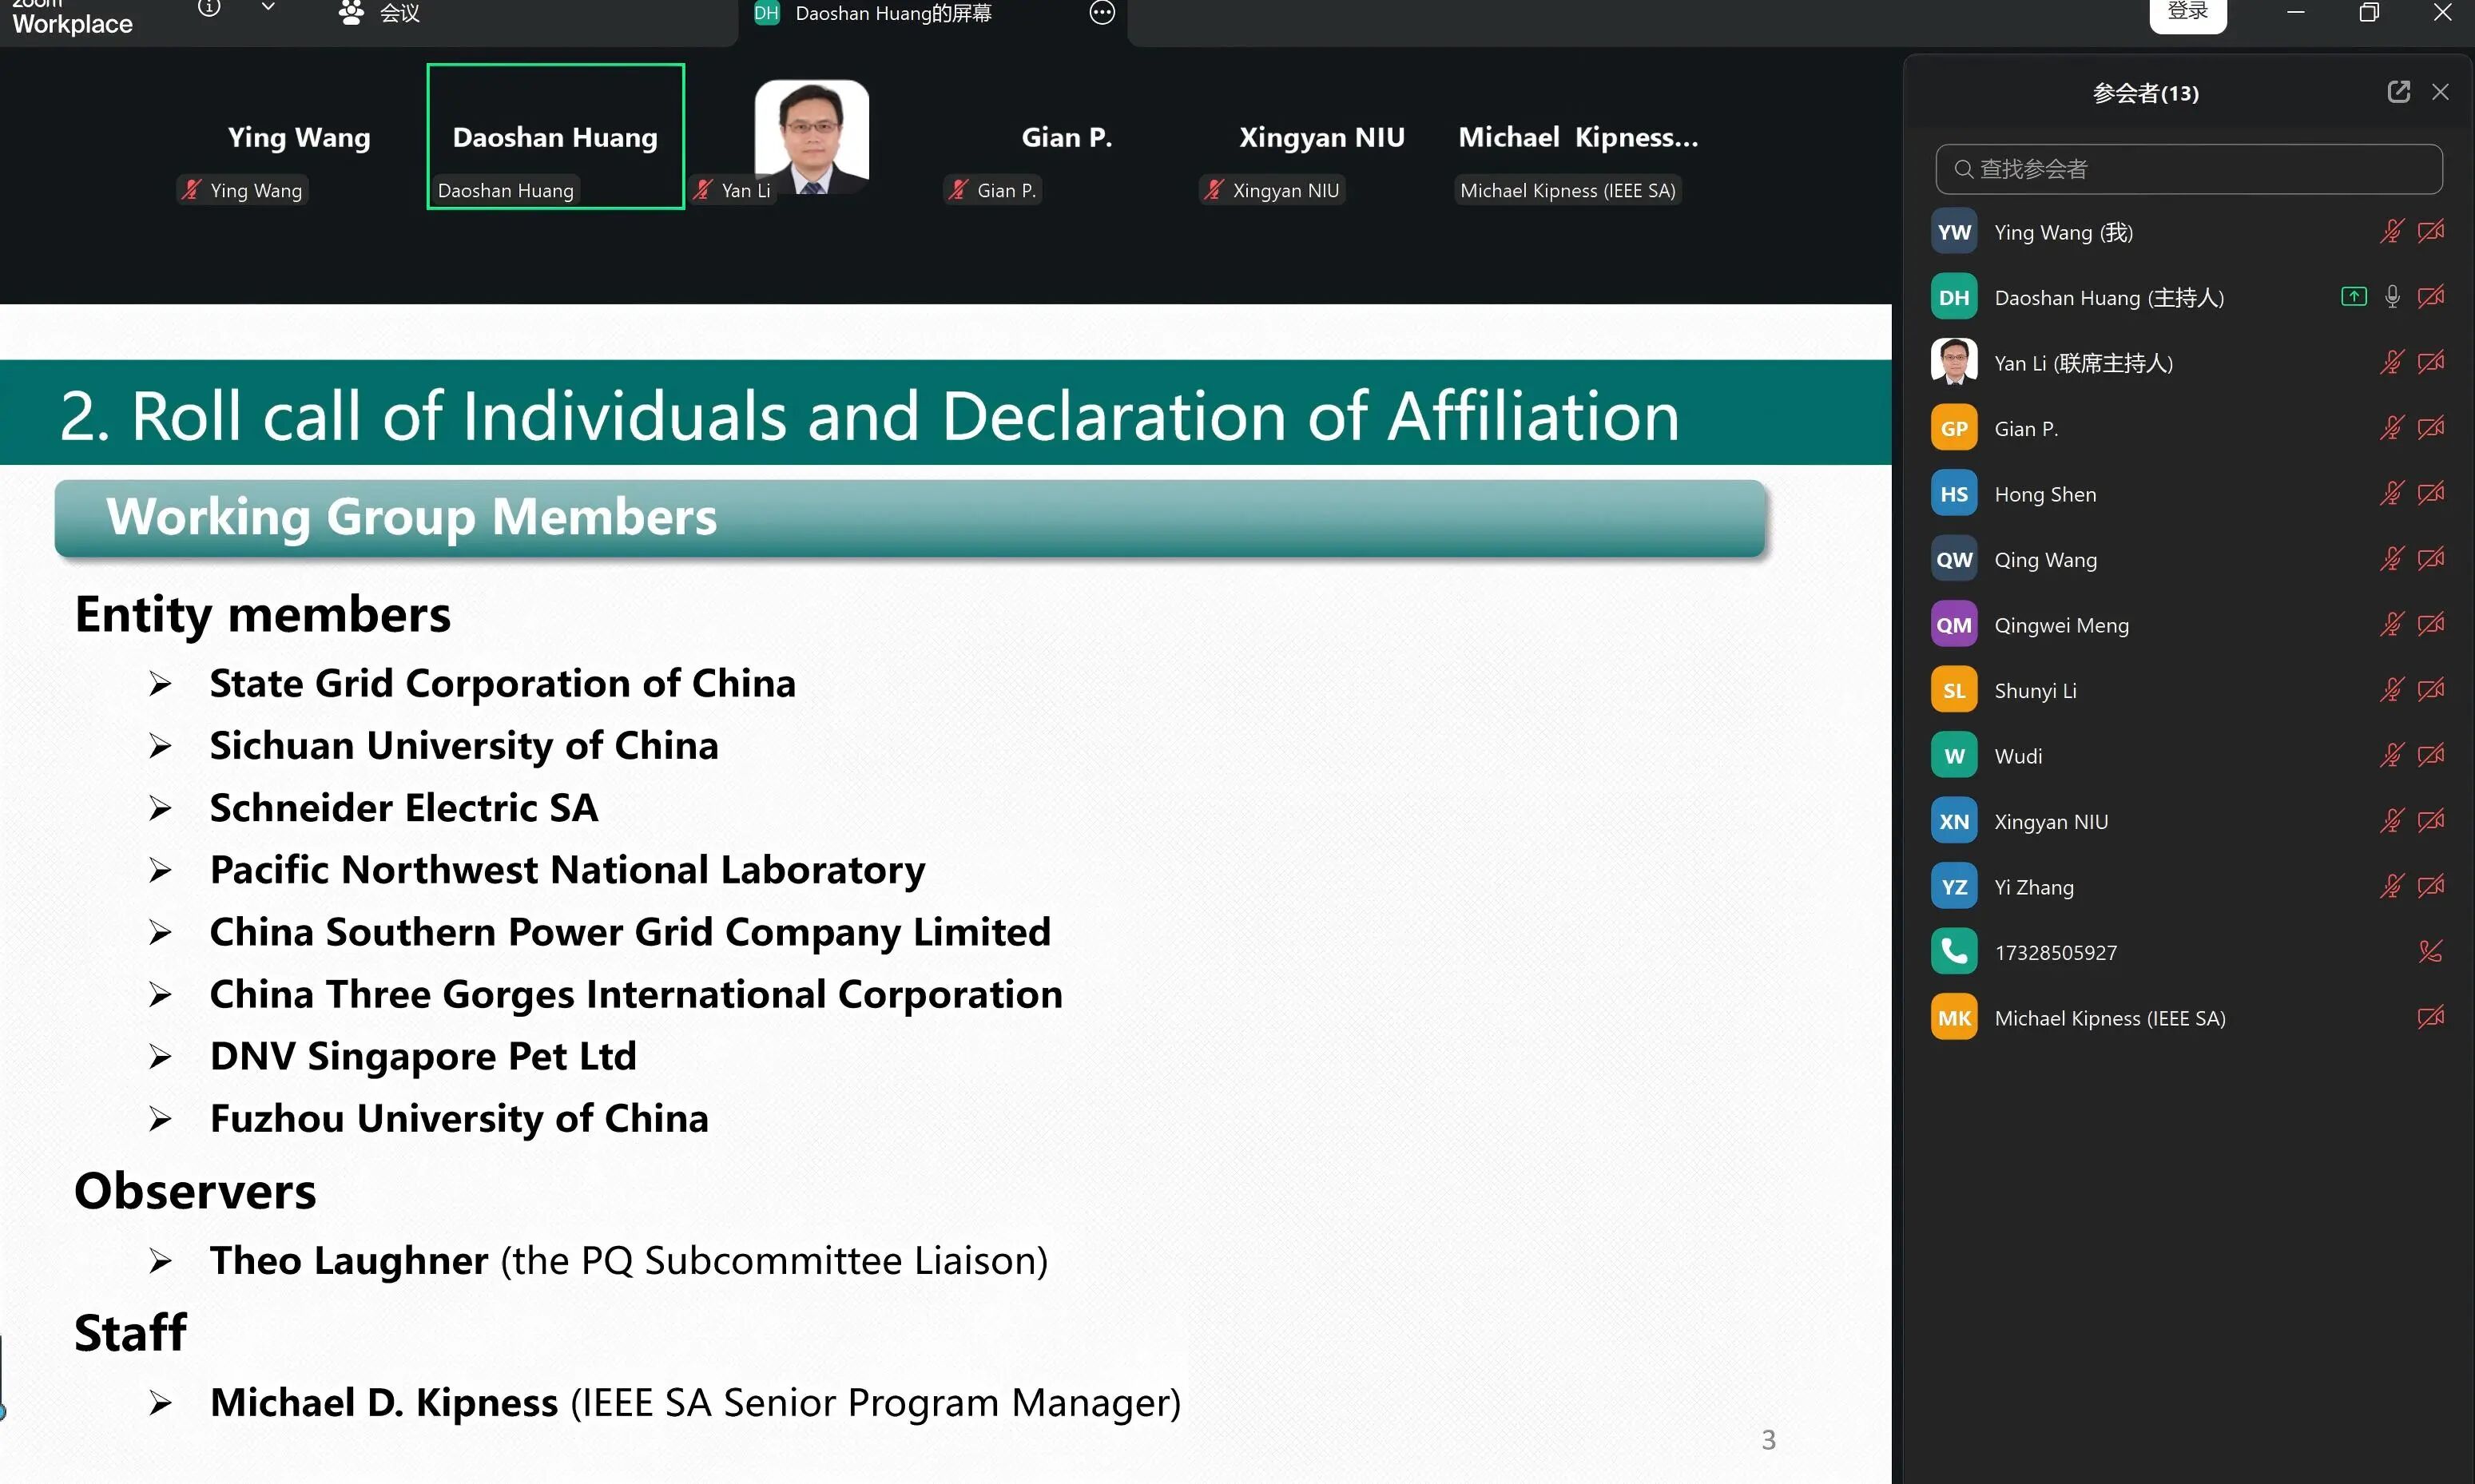Select Qingwei Meng in participant list

click(x=2061, y=625)
